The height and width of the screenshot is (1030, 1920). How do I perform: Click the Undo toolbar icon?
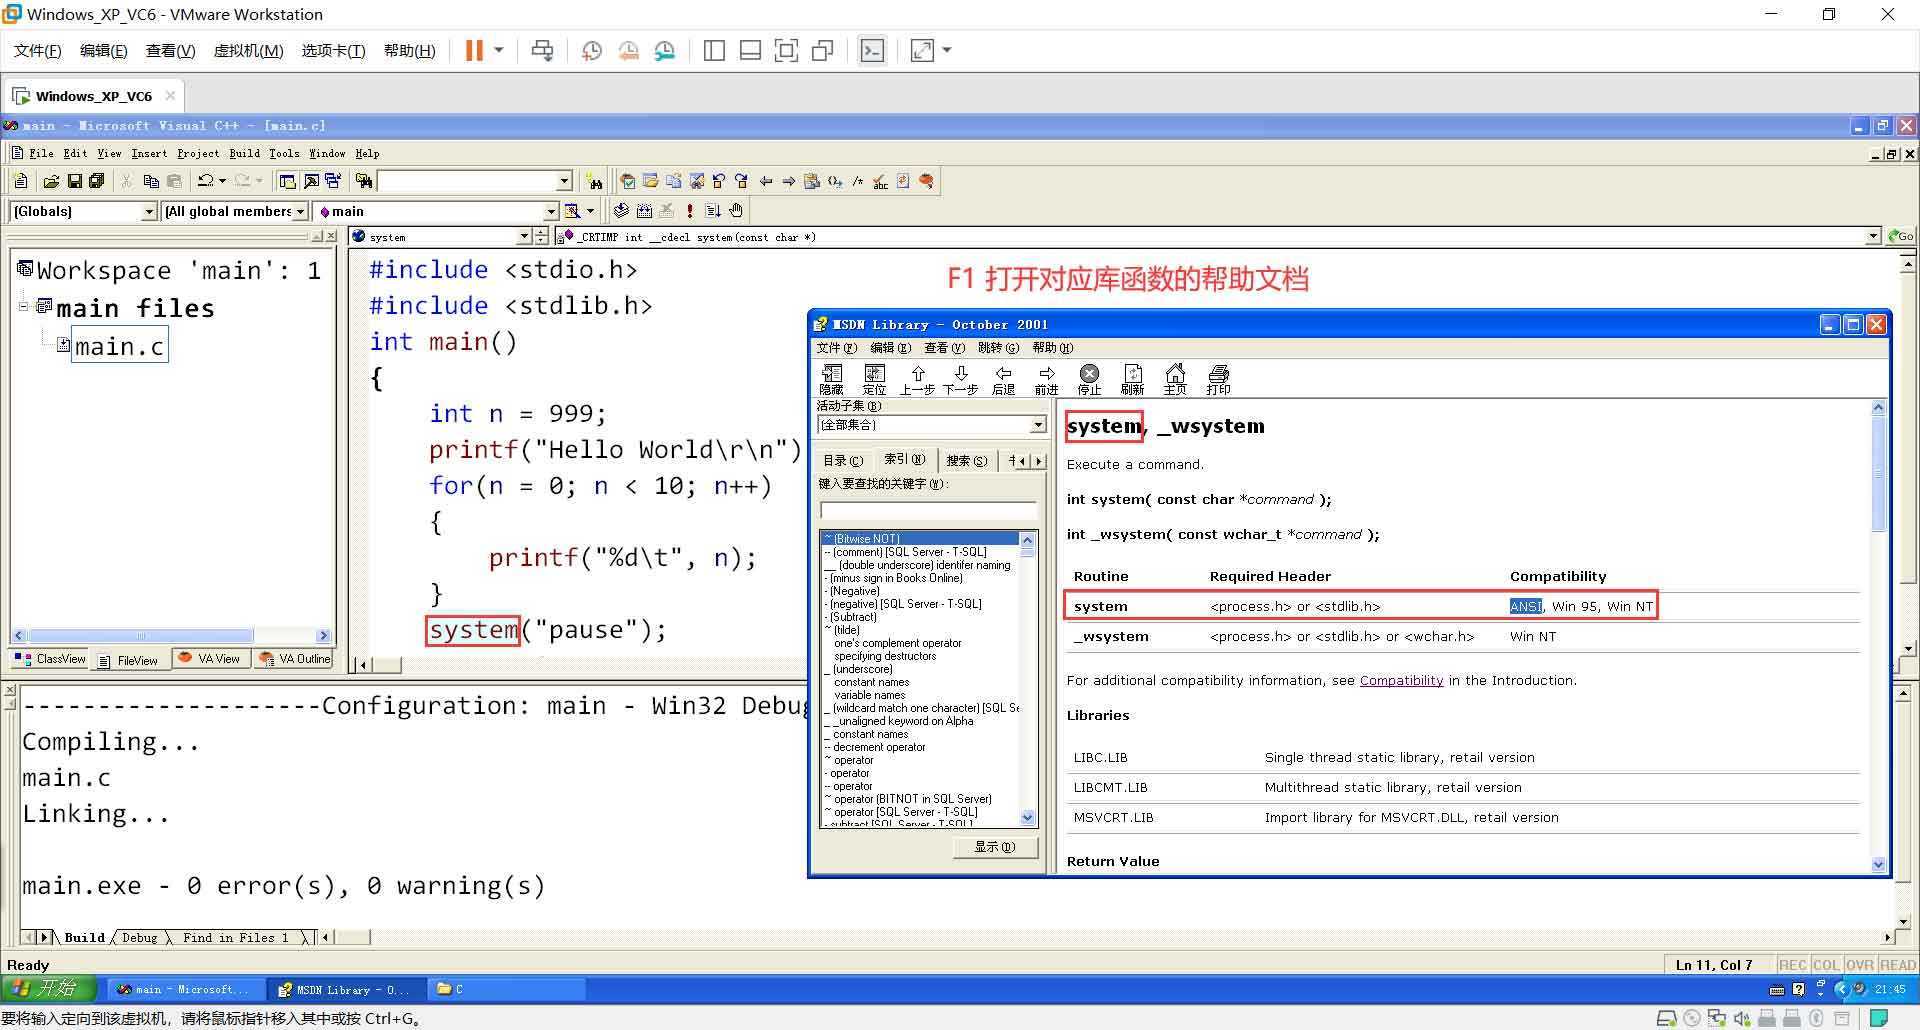pyautogui.click(x=206, y=181)
